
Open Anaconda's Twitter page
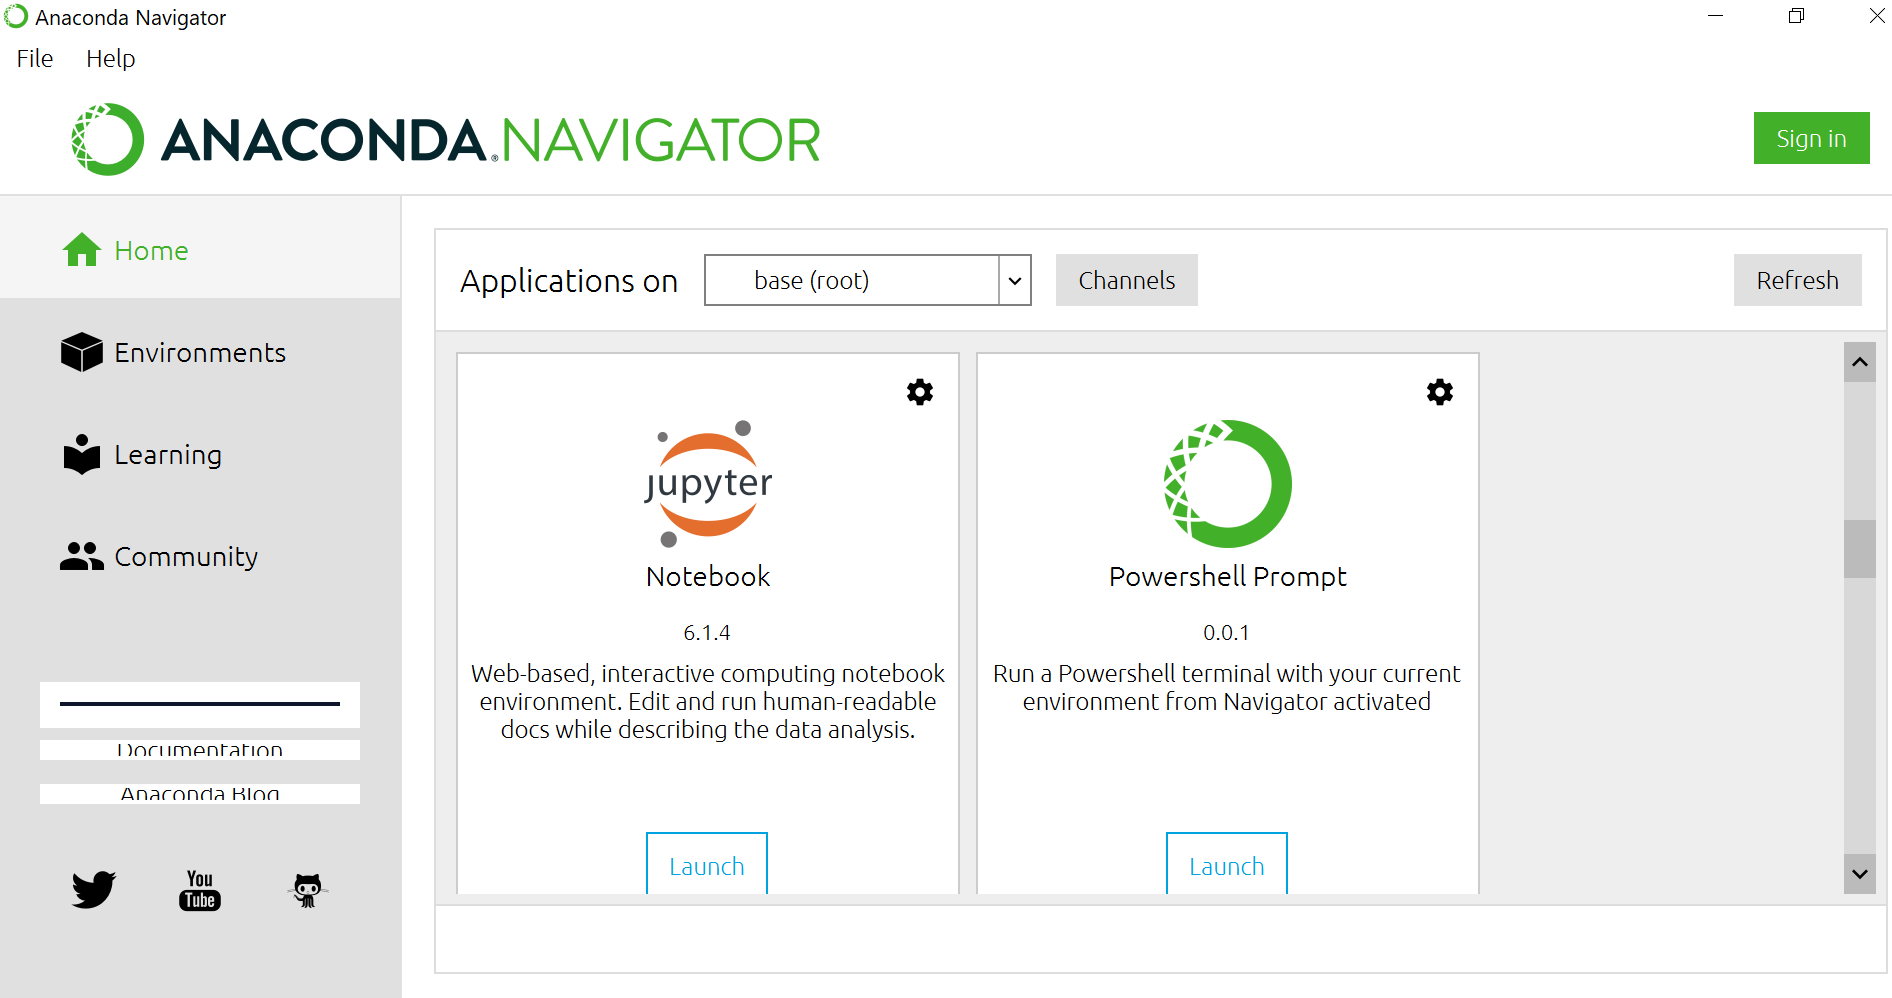(94, 889)
